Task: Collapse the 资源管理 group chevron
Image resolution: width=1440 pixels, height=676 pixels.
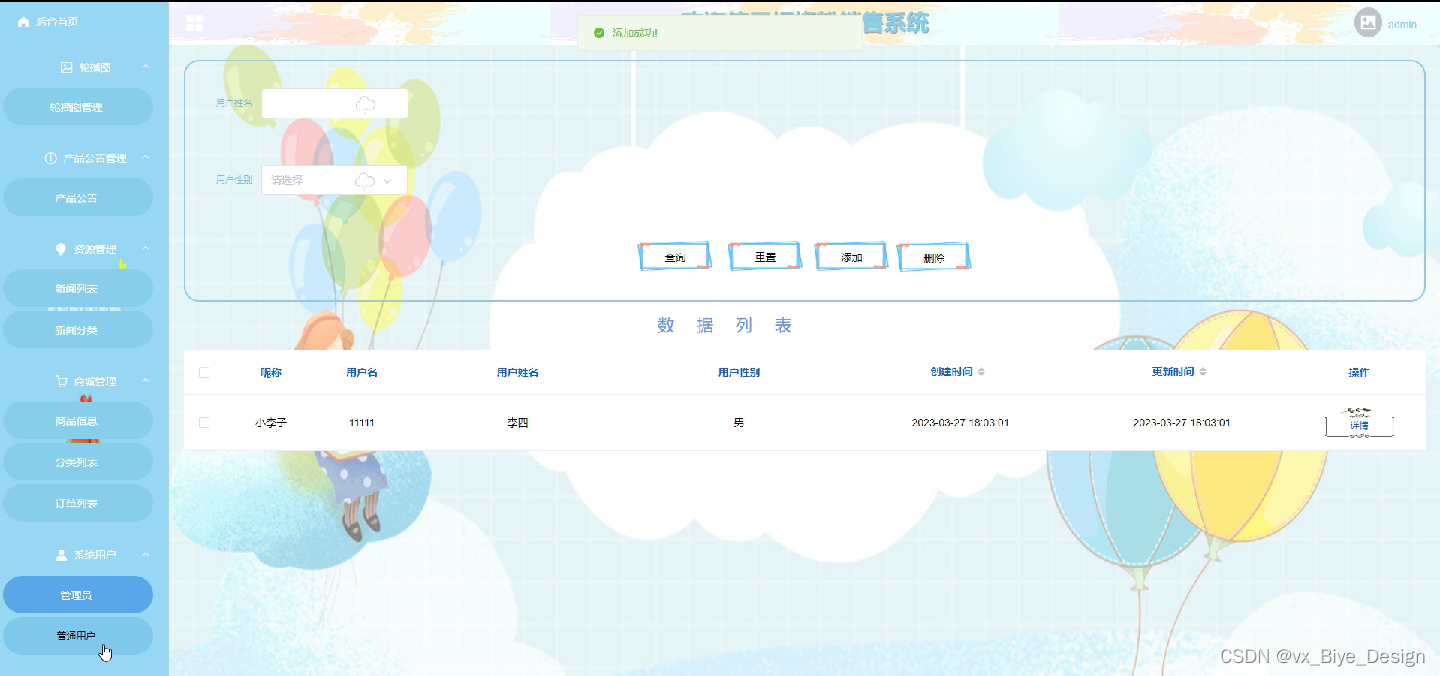Action: click(146, 249)
